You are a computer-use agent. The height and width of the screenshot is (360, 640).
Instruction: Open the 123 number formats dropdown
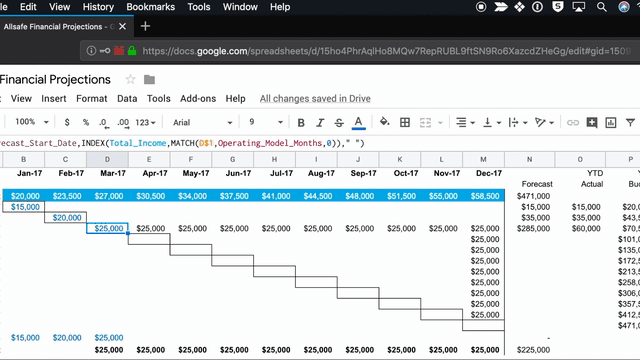[x=145, y=122]
